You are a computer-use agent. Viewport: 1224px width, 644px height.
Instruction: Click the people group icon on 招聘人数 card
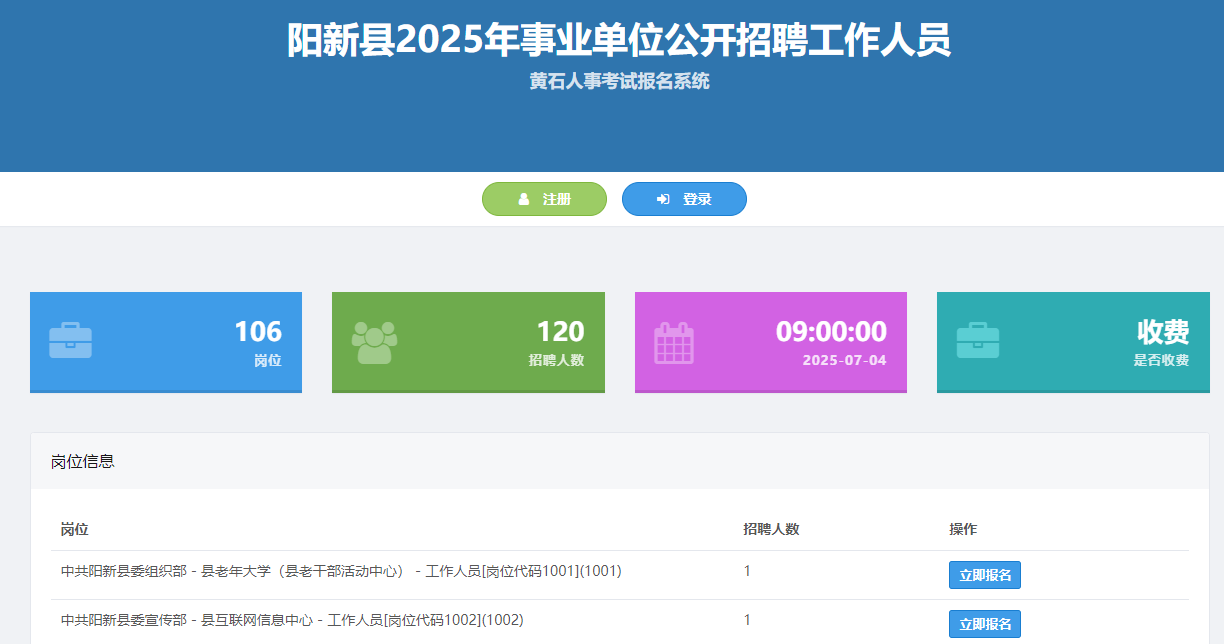tap(374, 342)
